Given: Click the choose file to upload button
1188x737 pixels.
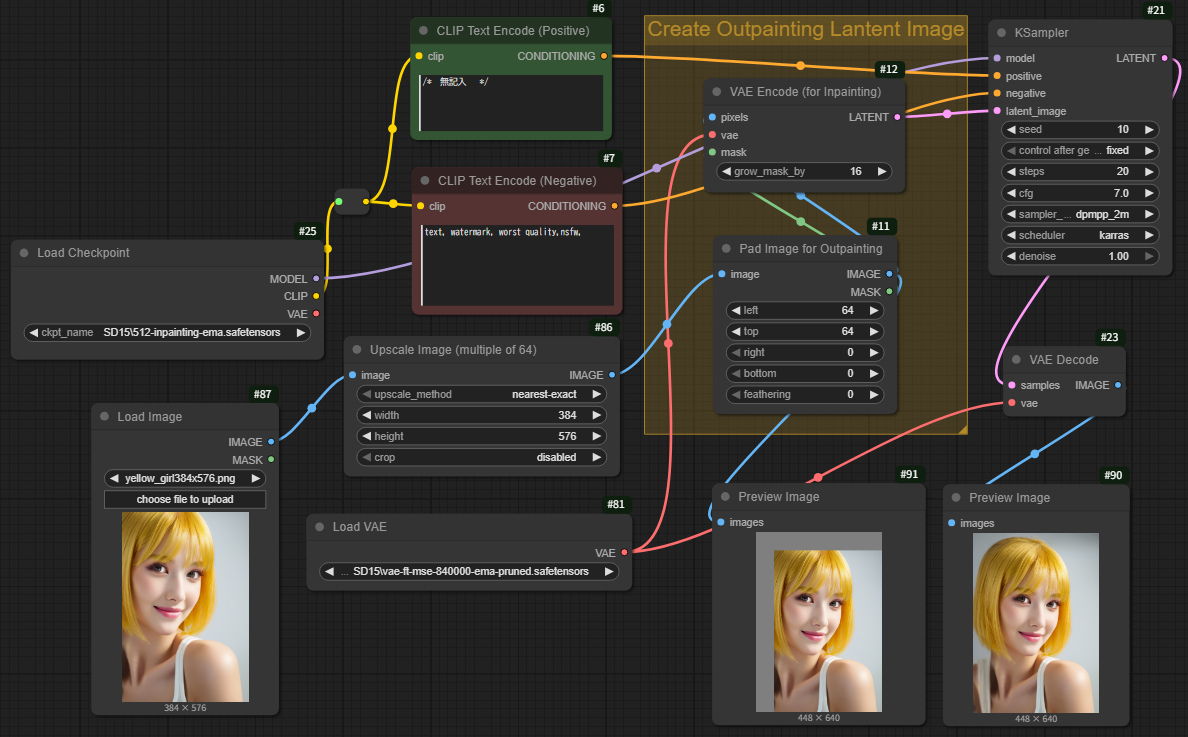Looking at the screenshot, I should point(185,499).
